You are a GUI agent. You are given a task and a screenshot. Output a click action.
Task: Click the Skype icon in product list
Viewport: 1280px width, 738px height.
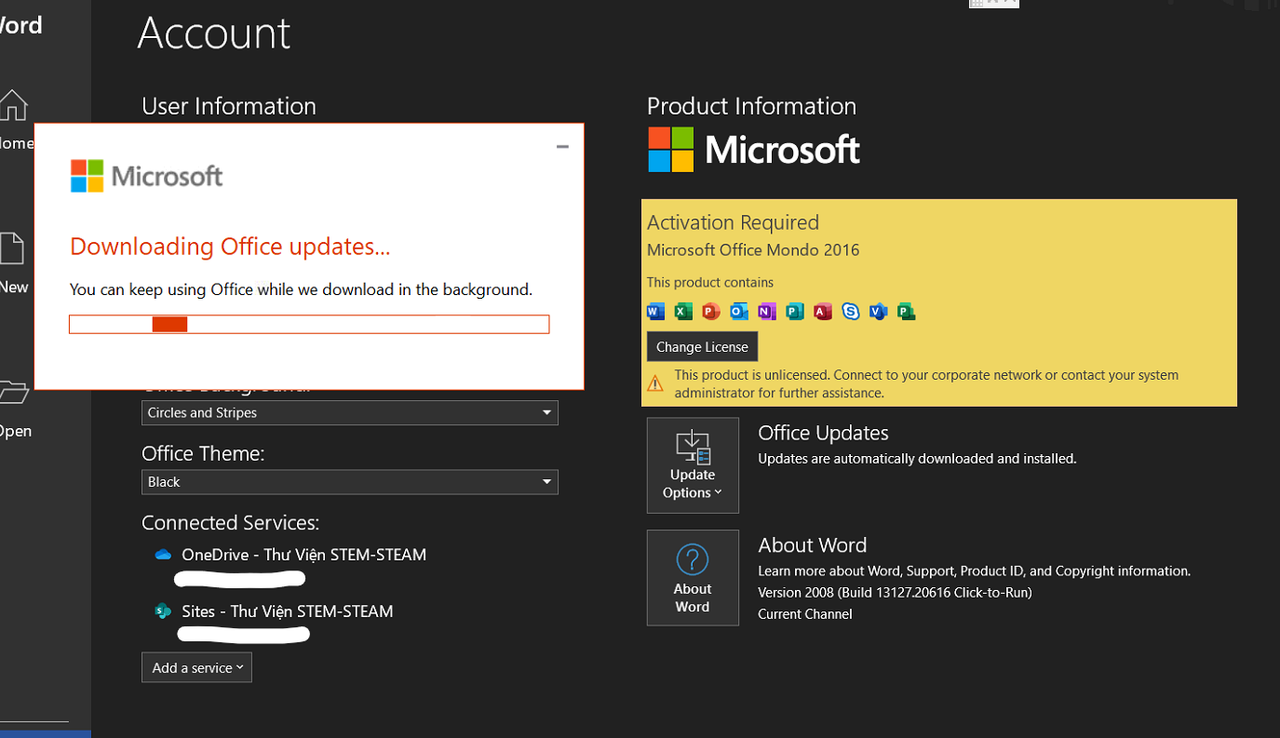pos(851,311)
